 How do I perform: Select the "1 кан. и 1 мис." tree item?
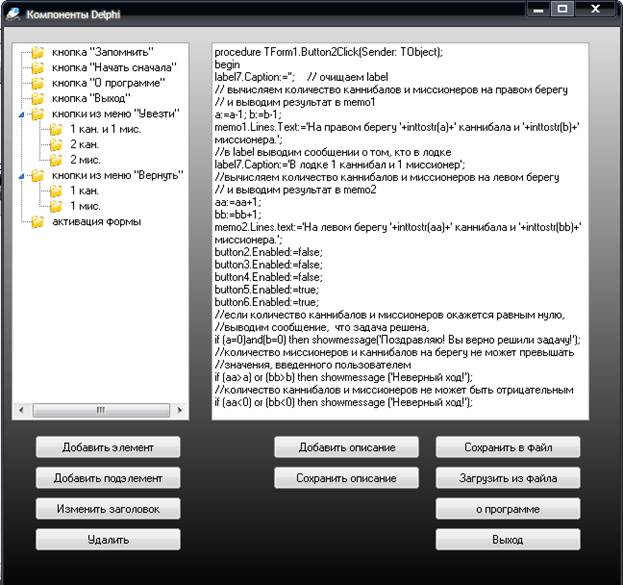pos(110,130)
